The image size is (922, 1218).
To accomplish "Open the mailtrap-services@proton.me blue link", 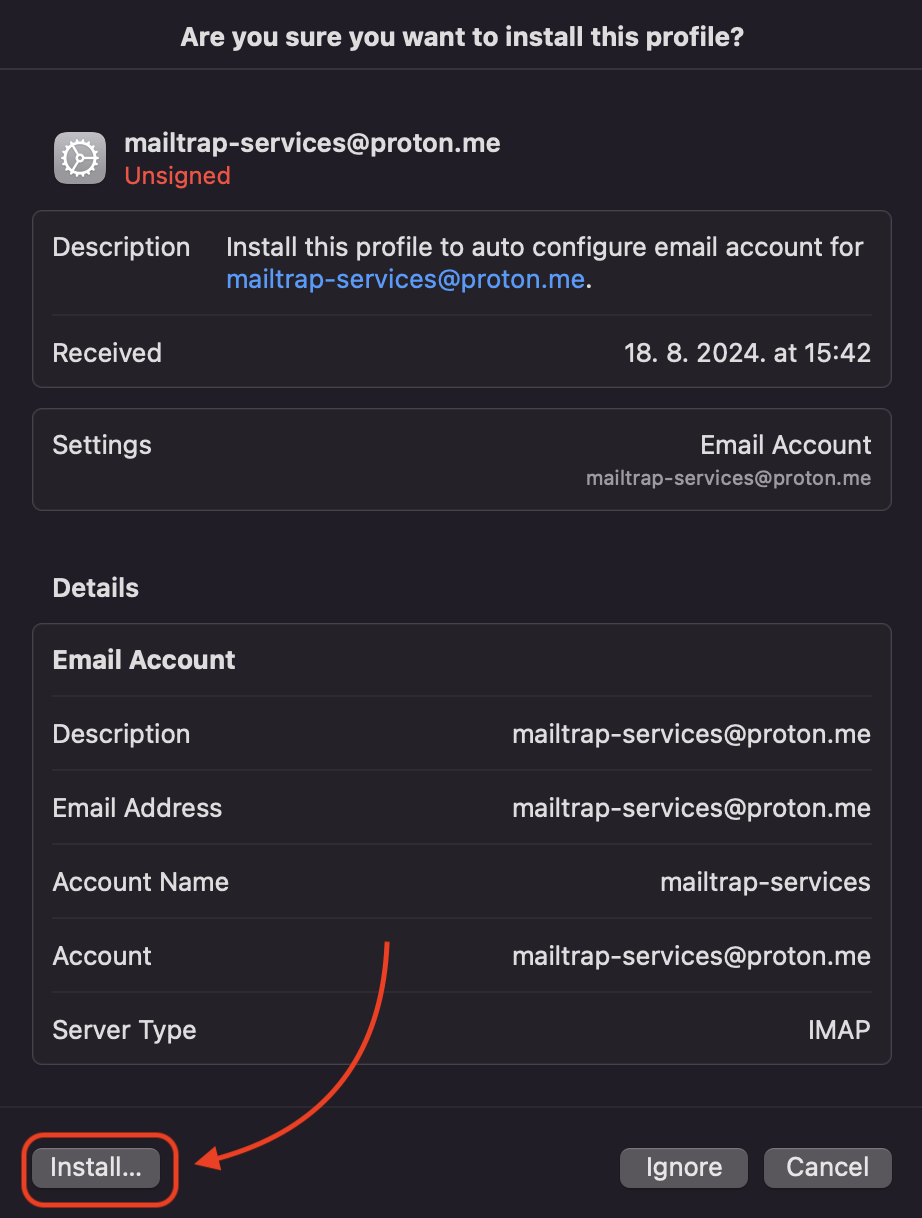I will coord(405,279).
